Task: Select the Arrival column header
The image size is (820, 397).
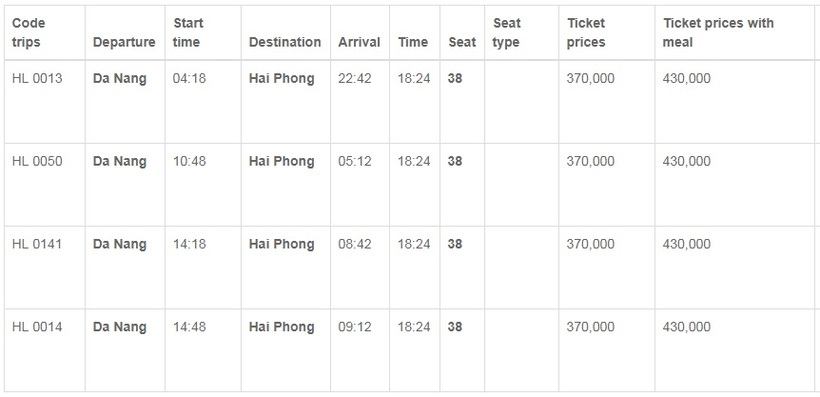Action: click(359, 42)
